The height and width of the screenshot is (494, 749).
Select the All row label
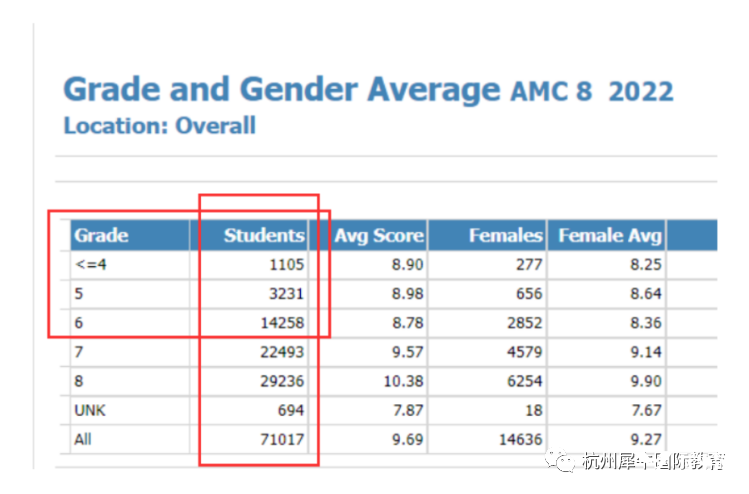pos(83,439)
